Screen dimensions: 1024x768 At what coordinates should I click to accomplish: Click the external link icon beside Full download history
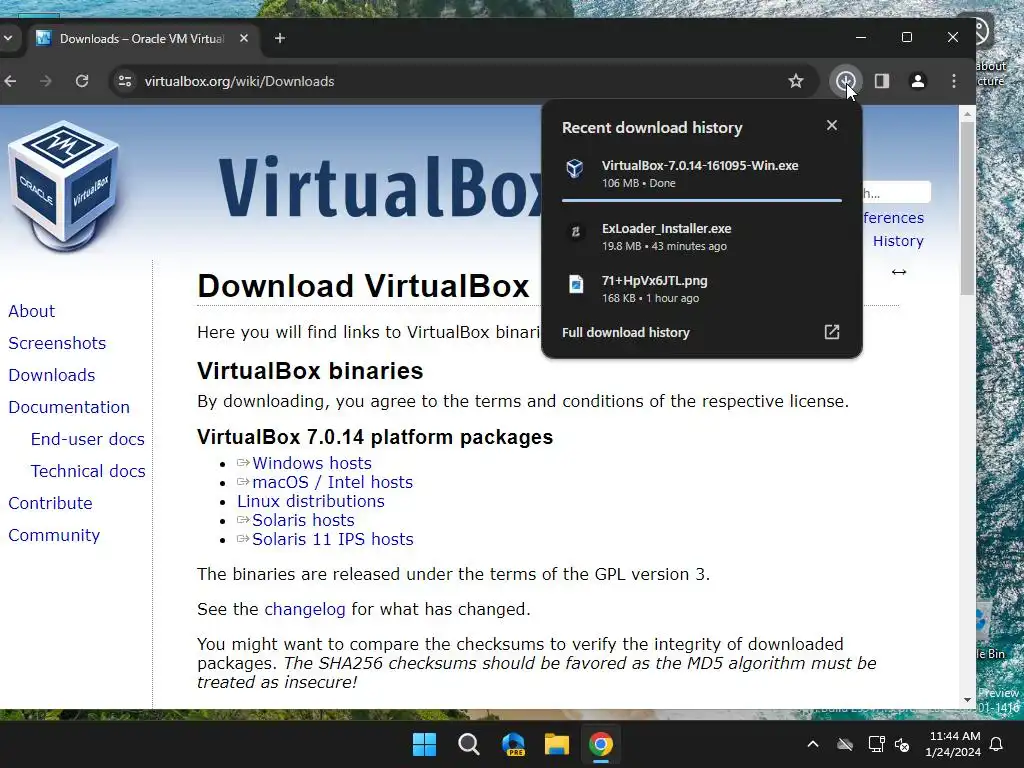click(831, 332)
